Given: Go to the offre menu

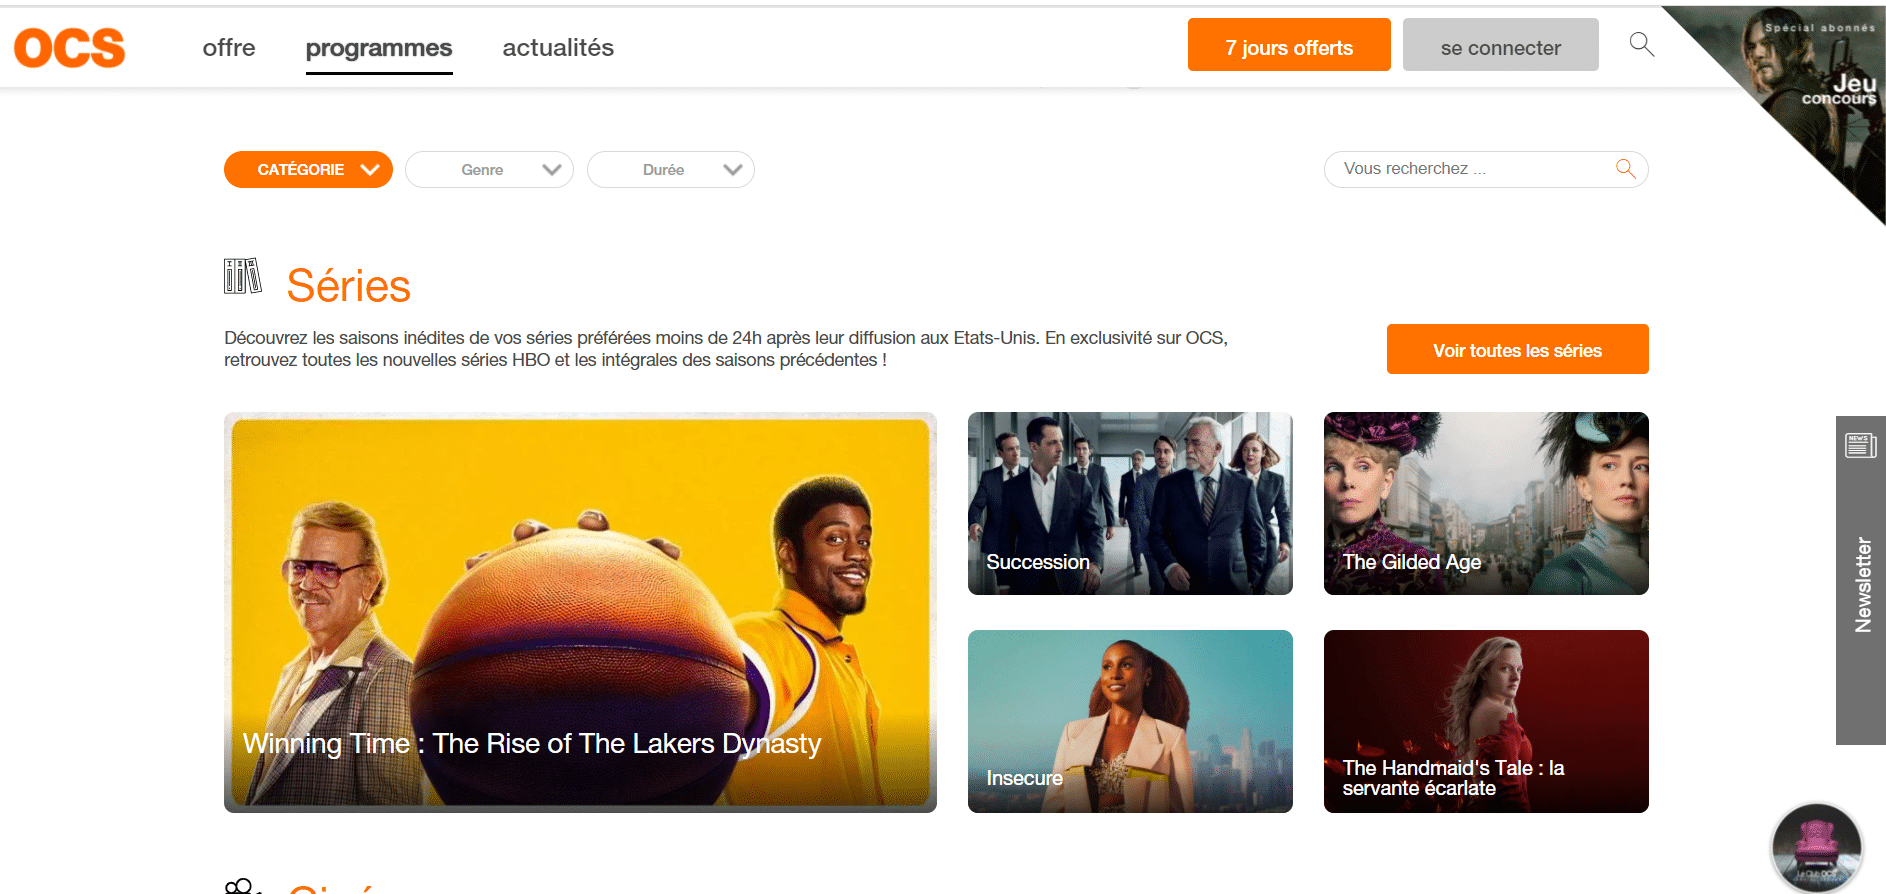Looking at the screenshot, I should [x=229, y=48].
